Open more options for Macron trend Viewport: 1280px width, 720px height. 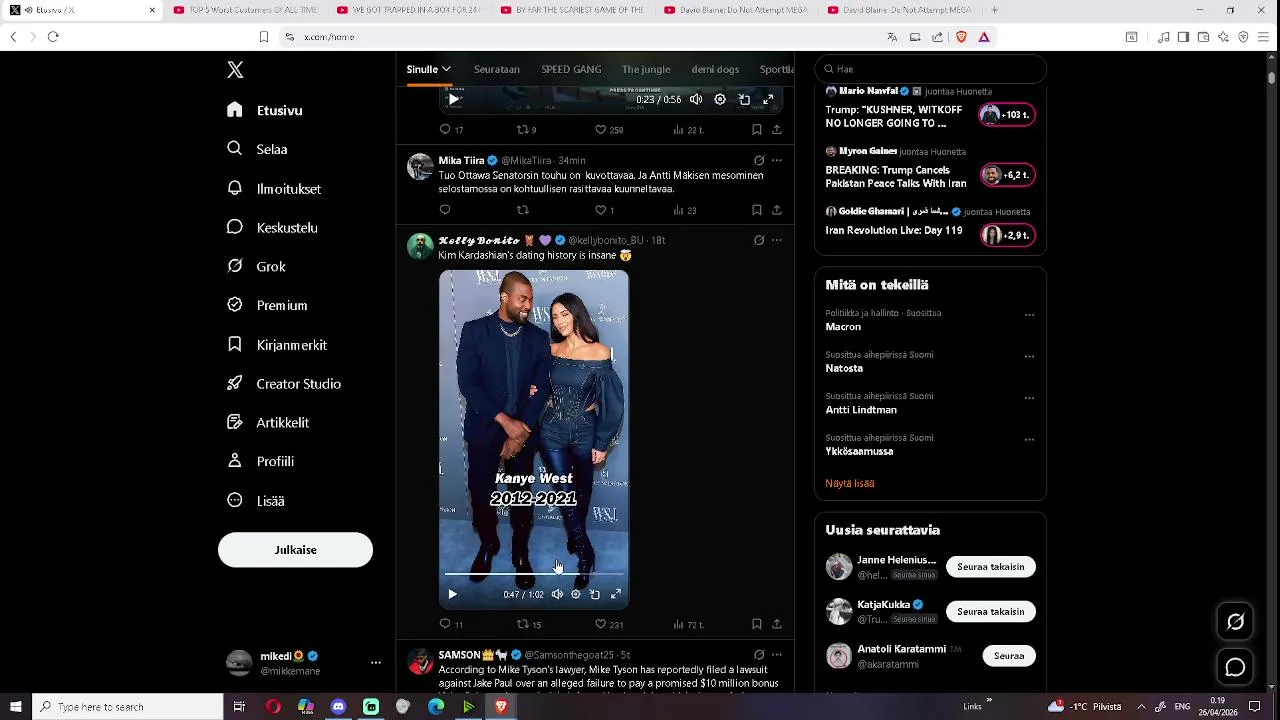click(1029, 315)
